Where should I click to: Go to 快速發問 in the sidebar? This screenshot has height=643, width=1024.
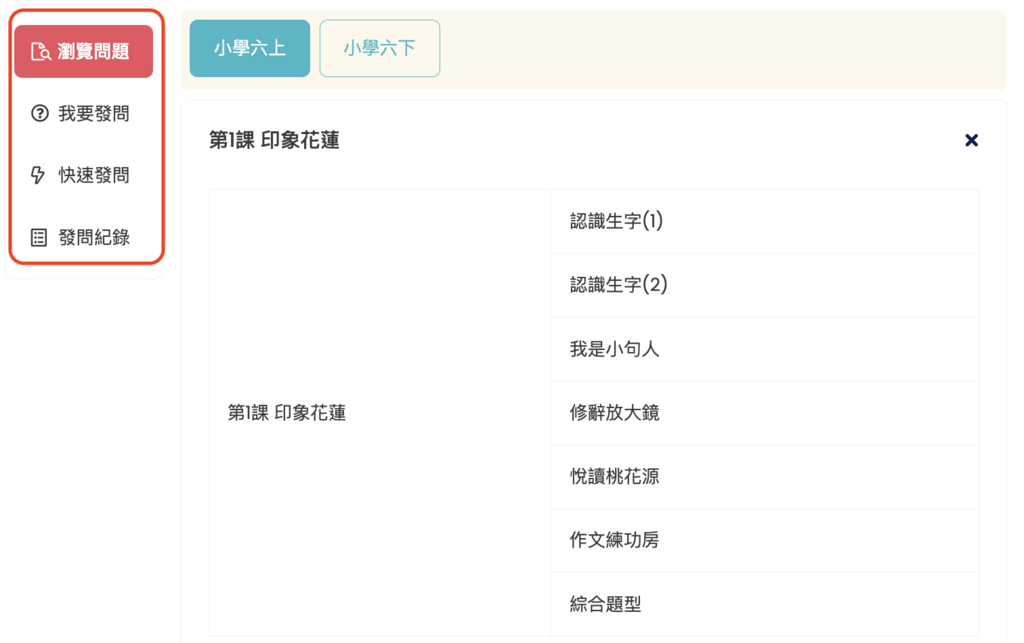(x=84, y=175)
